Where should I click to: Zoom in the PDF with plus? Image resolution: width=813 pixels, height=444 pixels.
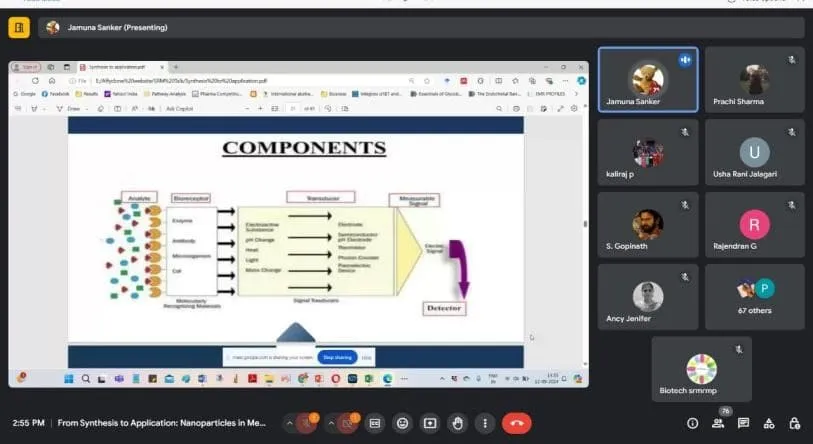(260, 109)
